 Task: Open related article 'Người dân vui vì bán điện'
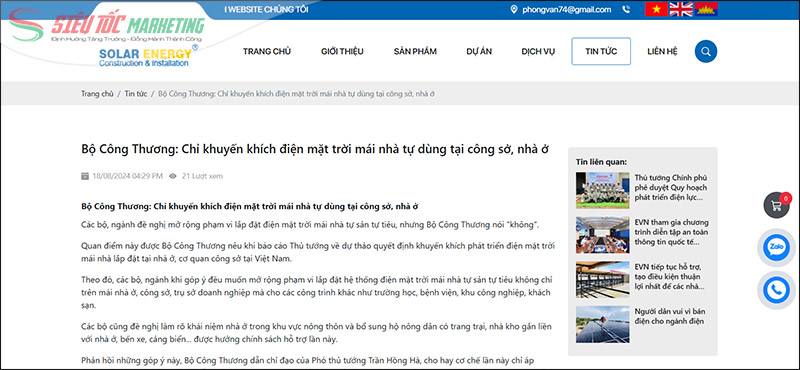point(670,316)
